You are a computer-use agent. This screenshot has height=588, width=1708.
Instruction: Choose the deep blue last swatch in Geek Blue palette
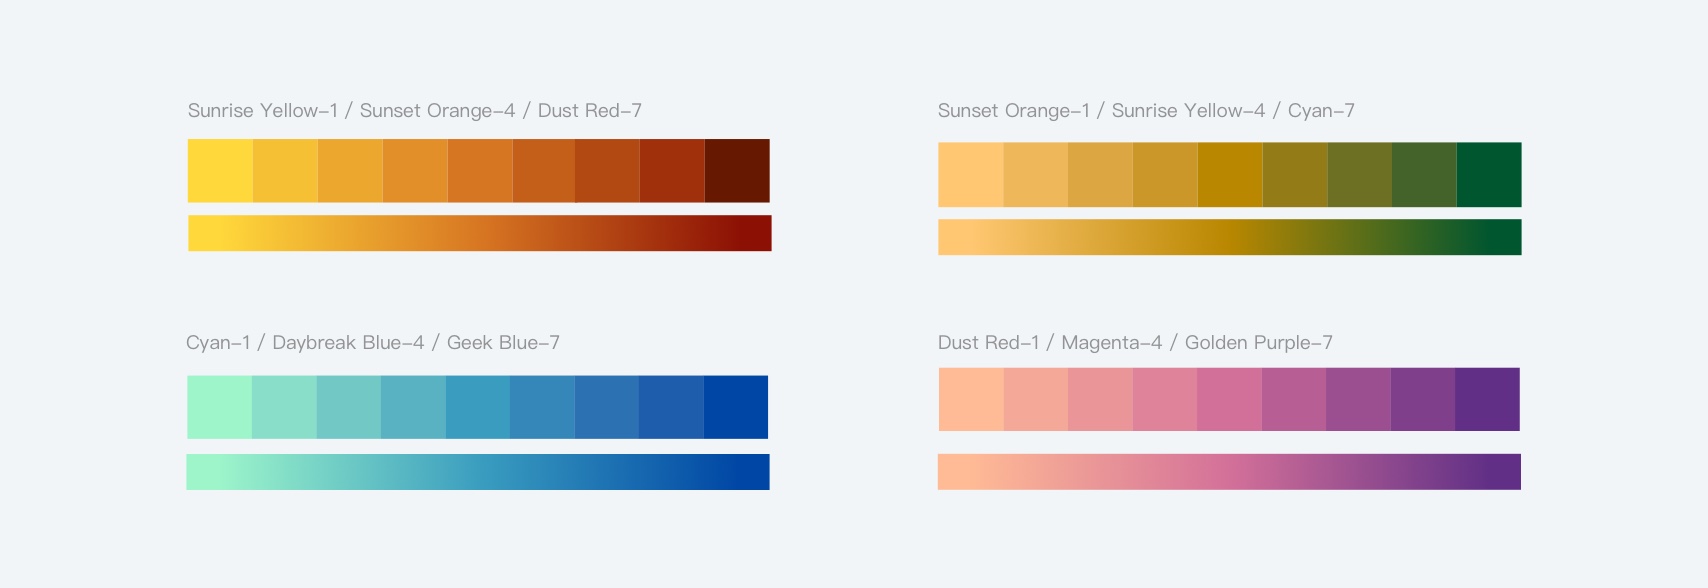(x=736, y=407)
